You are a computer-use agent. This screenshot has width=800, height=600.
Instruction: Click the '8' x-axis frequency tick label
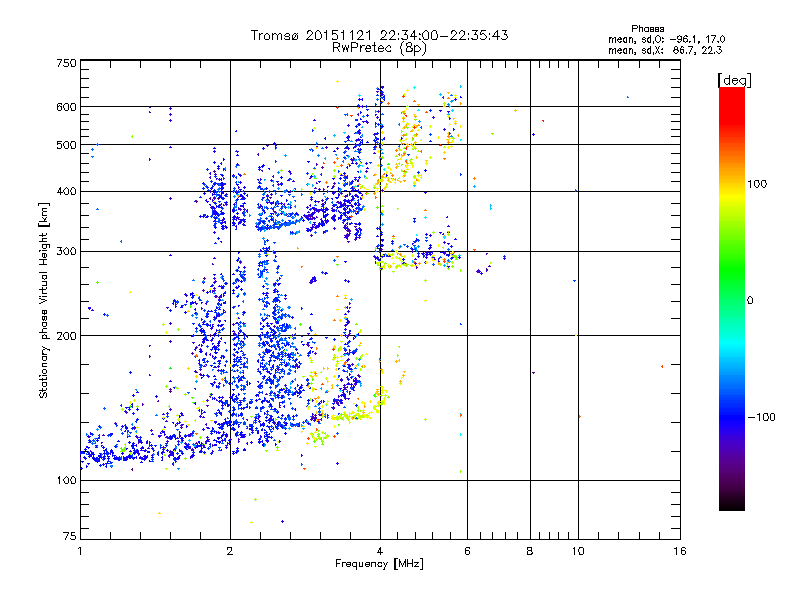[530, 551]
